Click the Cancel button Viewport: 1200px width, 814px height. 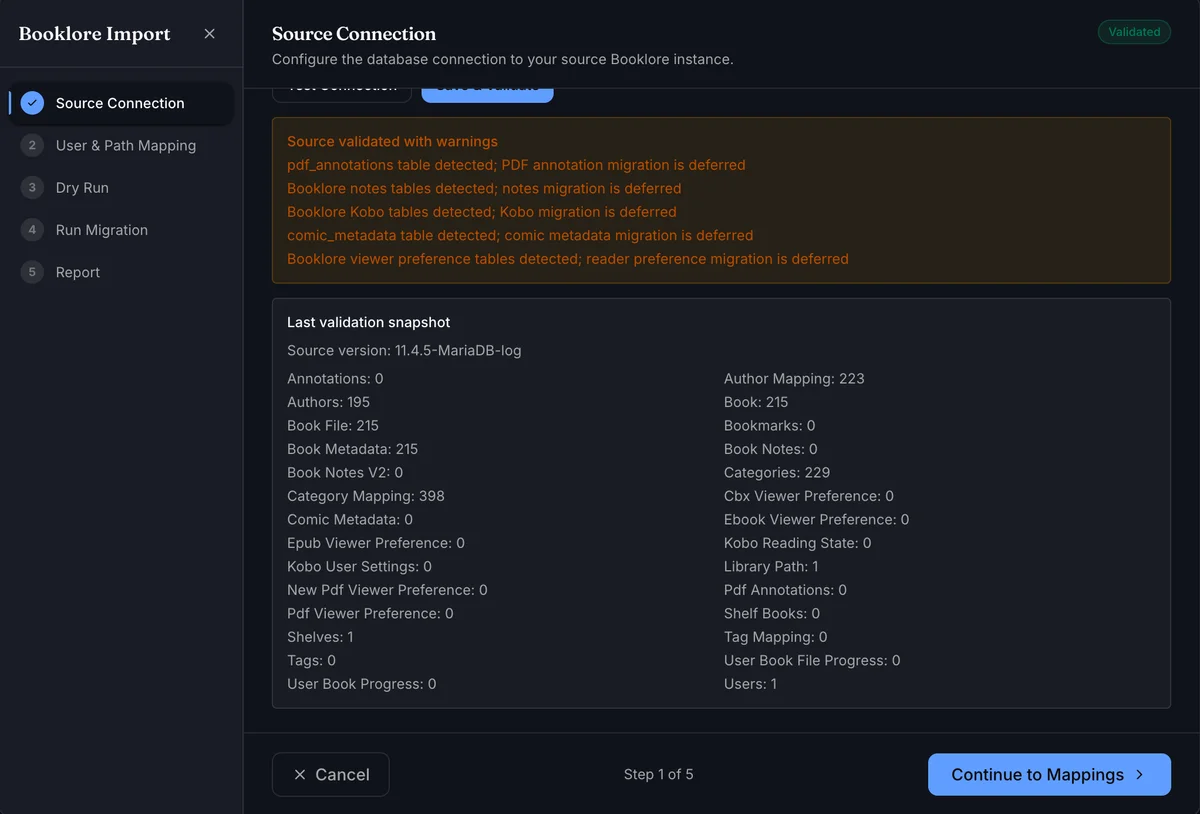(x=330, y=775)
